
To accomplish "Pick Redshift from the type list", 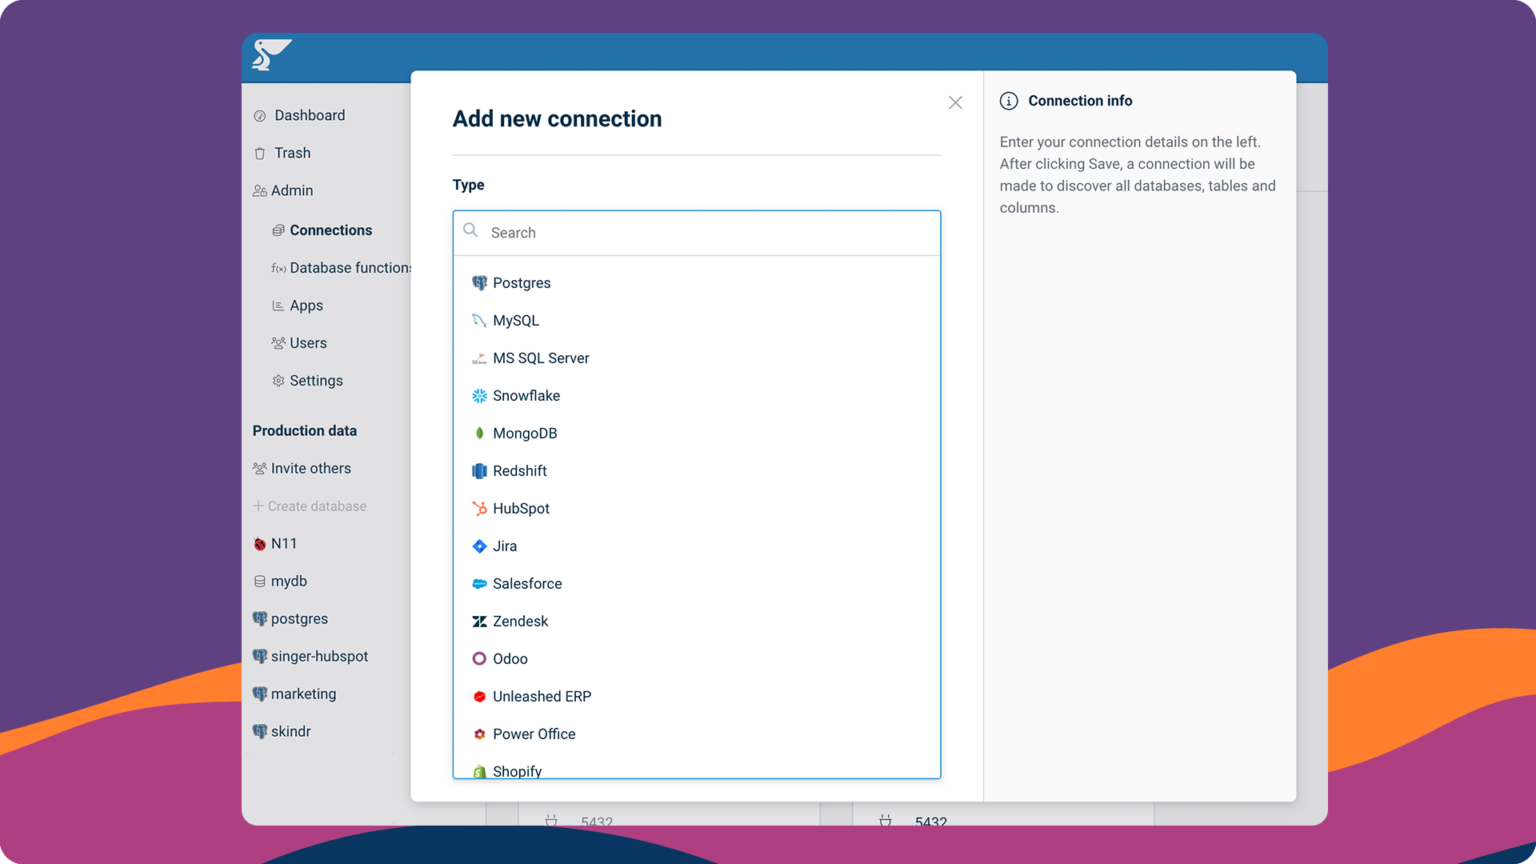I will coord(519,471).
